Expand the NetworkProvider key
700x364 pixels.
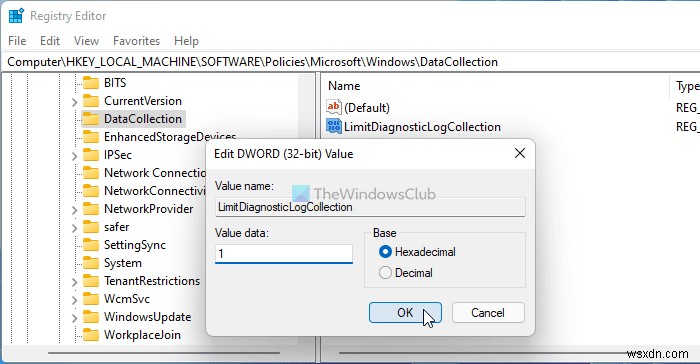74,209
